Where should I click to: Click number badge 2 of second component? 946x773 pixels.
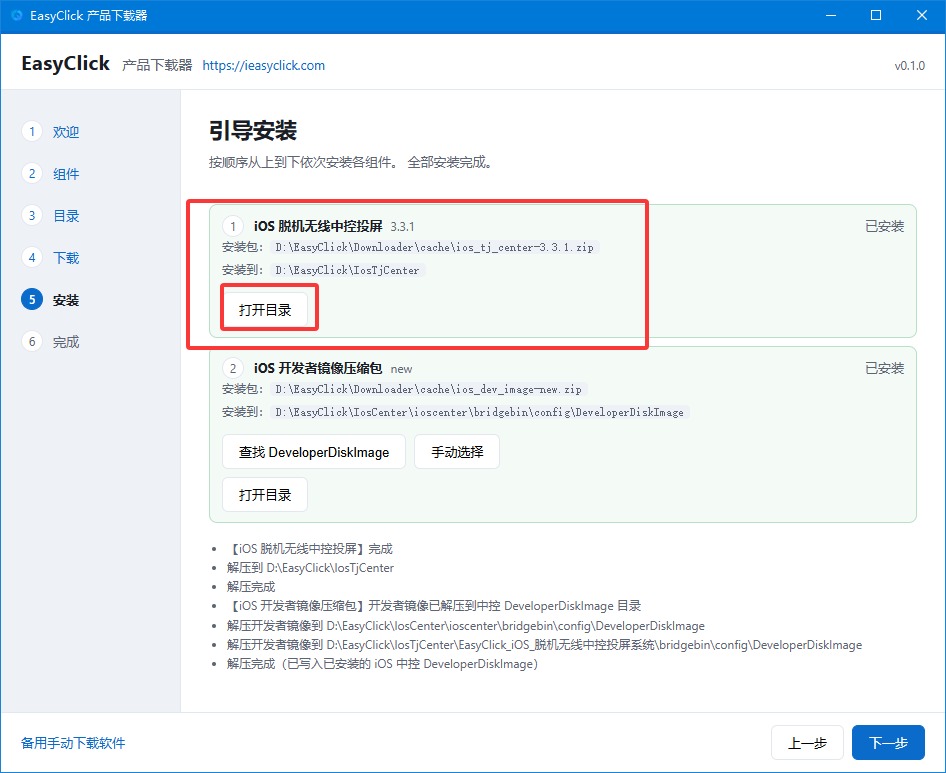pyautogui.click(x=233, y=368)
